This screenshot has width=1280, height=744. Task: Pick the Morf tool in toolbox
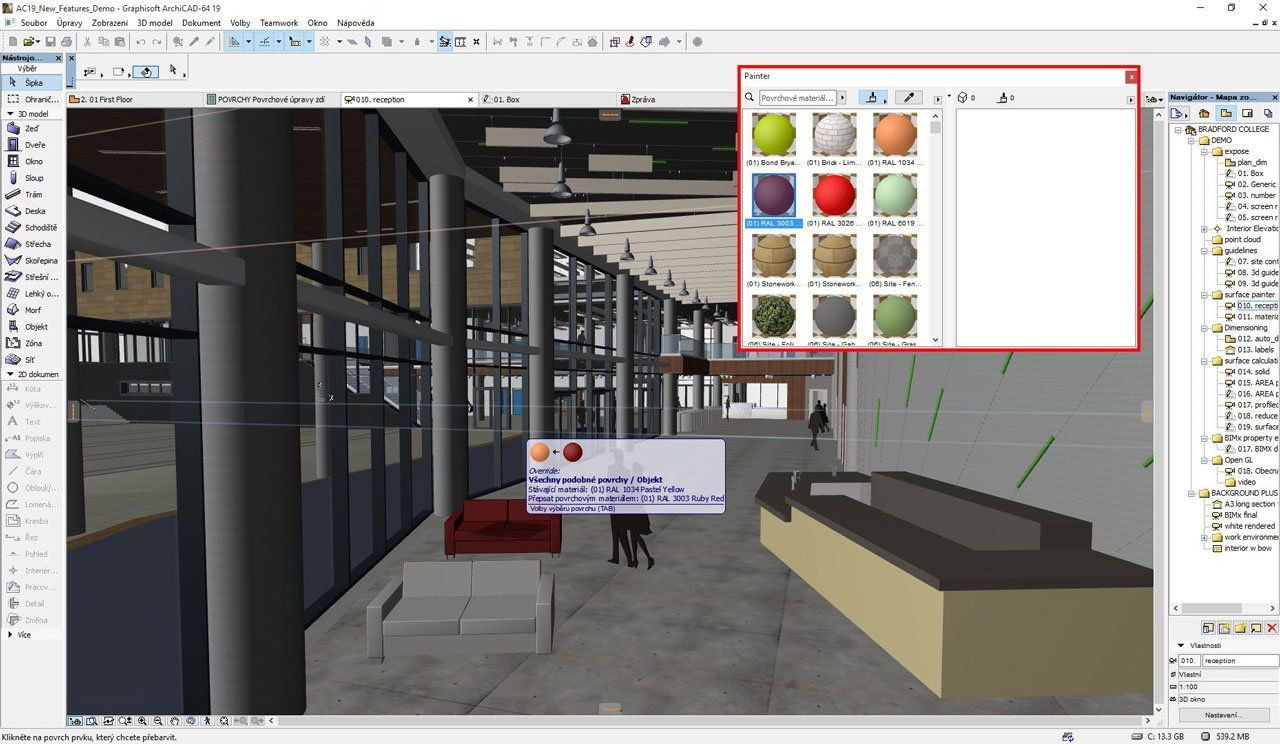click(32, 310)
